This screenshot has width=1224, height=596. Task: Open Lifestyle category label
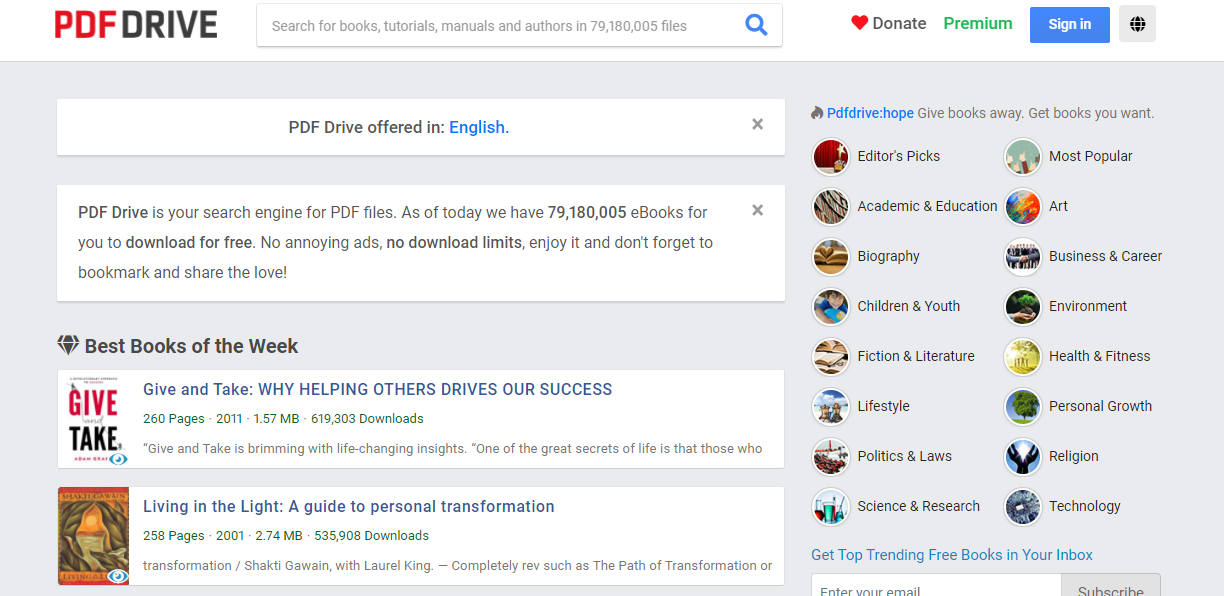pyautogui.click(x=883, y=406)
